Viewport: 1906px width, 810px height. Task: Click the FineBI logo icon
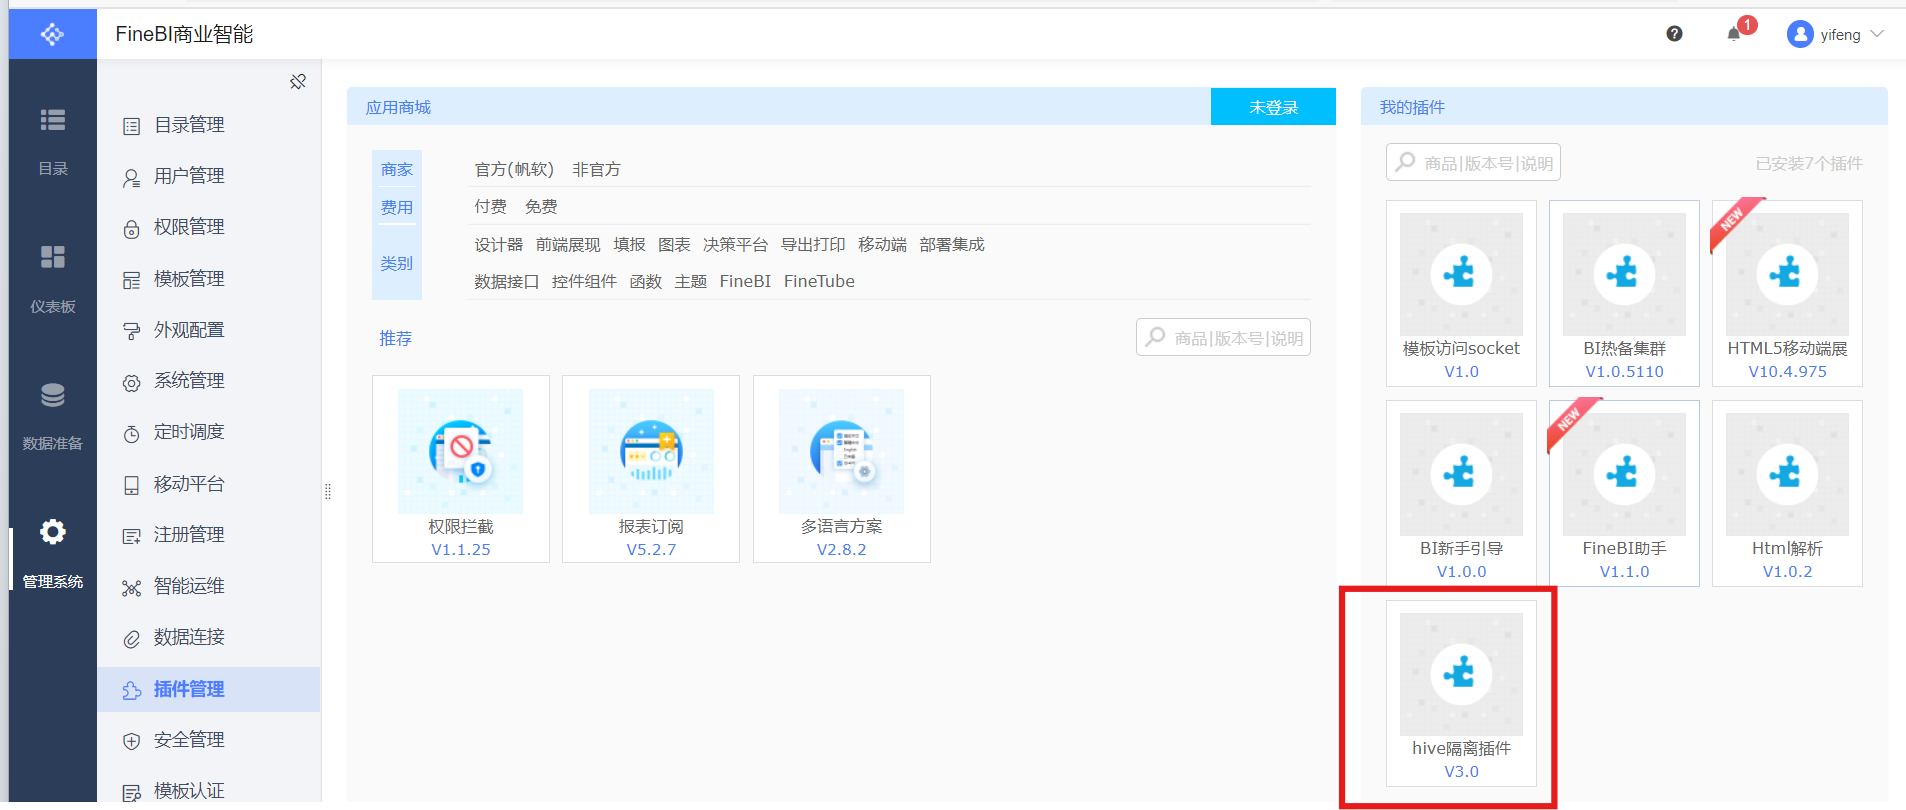(x=52, y=34)
